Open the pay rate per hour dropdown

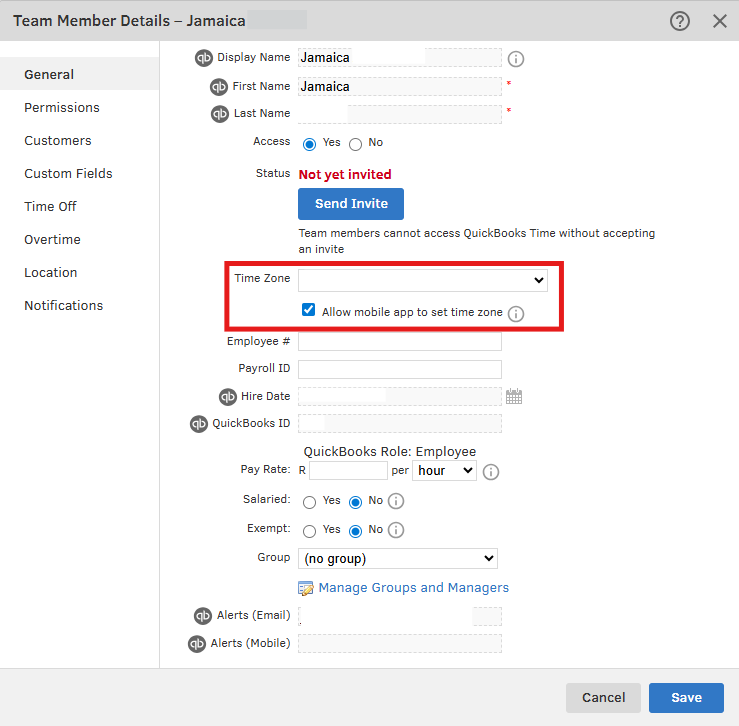tap(444, 471)
